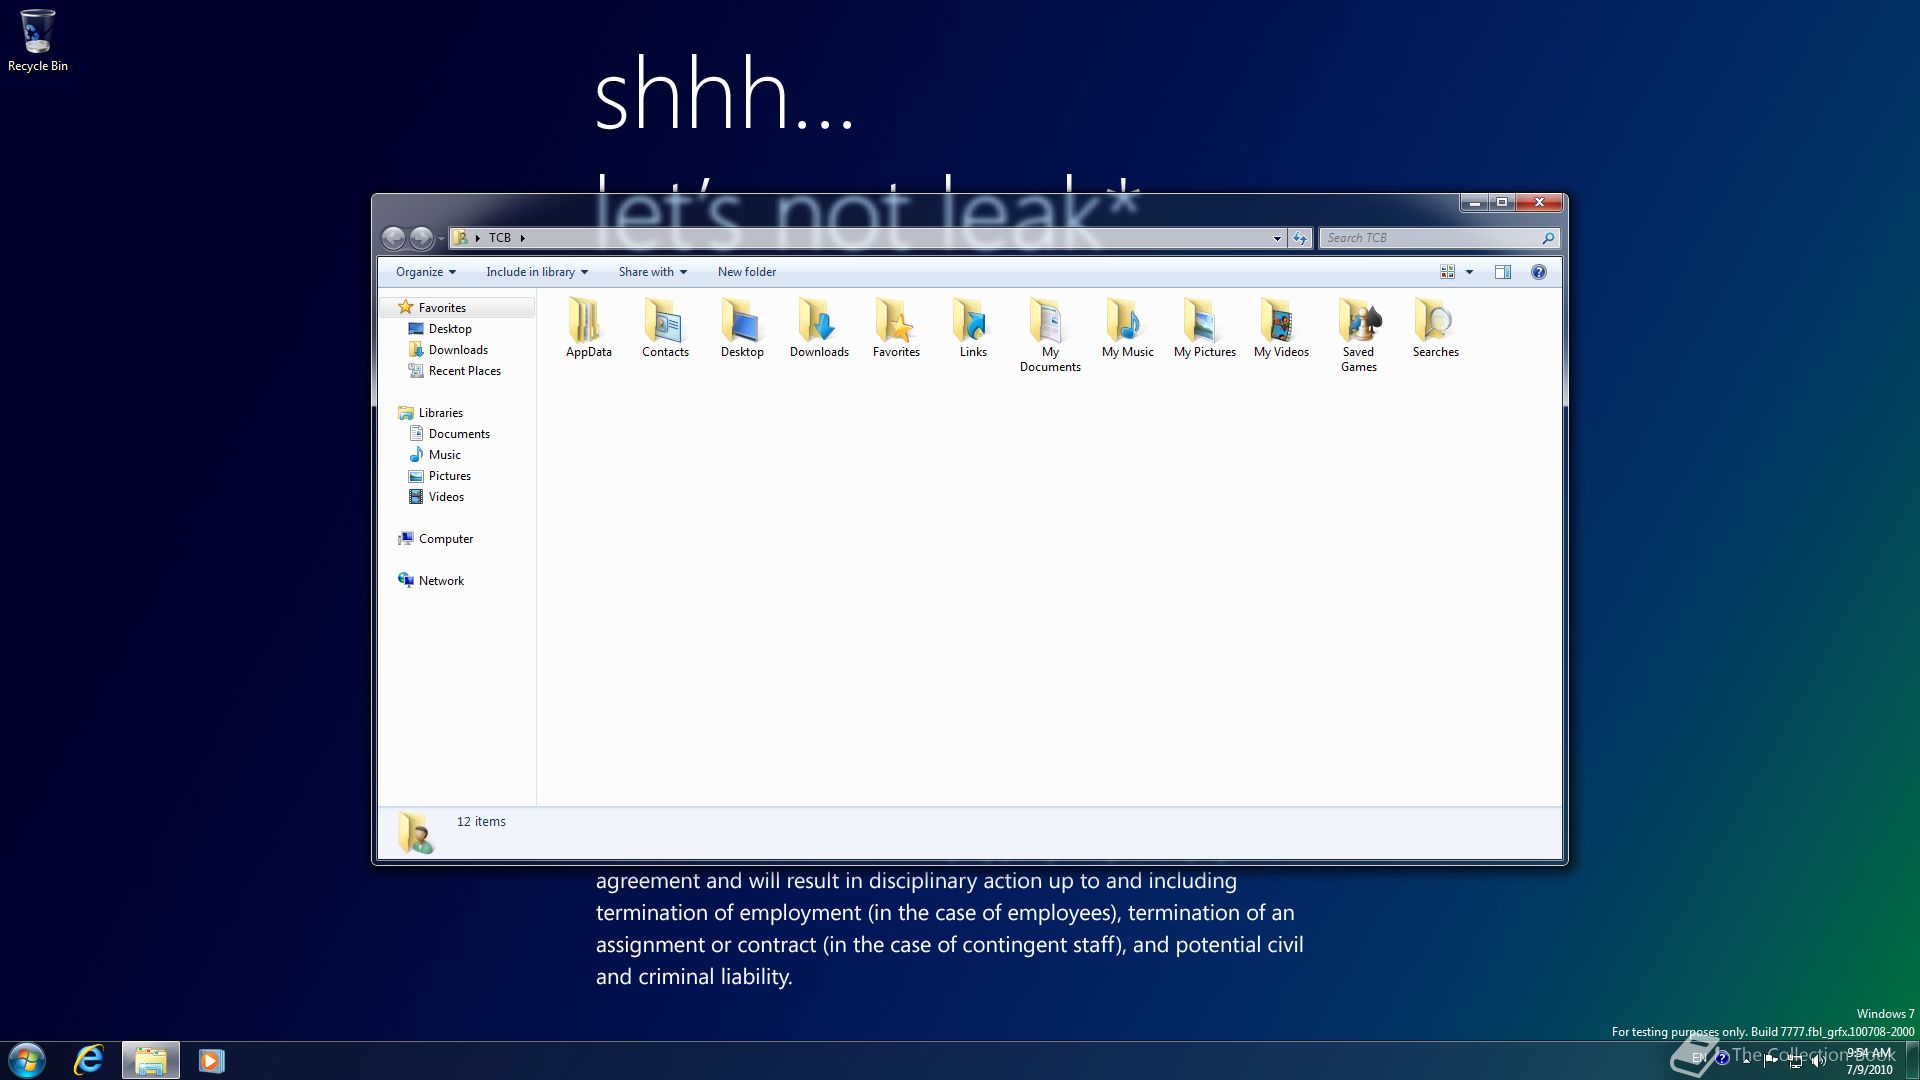1920x1080 pixels.
Task: Open the Start menu orb
Action: coord(27,1060)
